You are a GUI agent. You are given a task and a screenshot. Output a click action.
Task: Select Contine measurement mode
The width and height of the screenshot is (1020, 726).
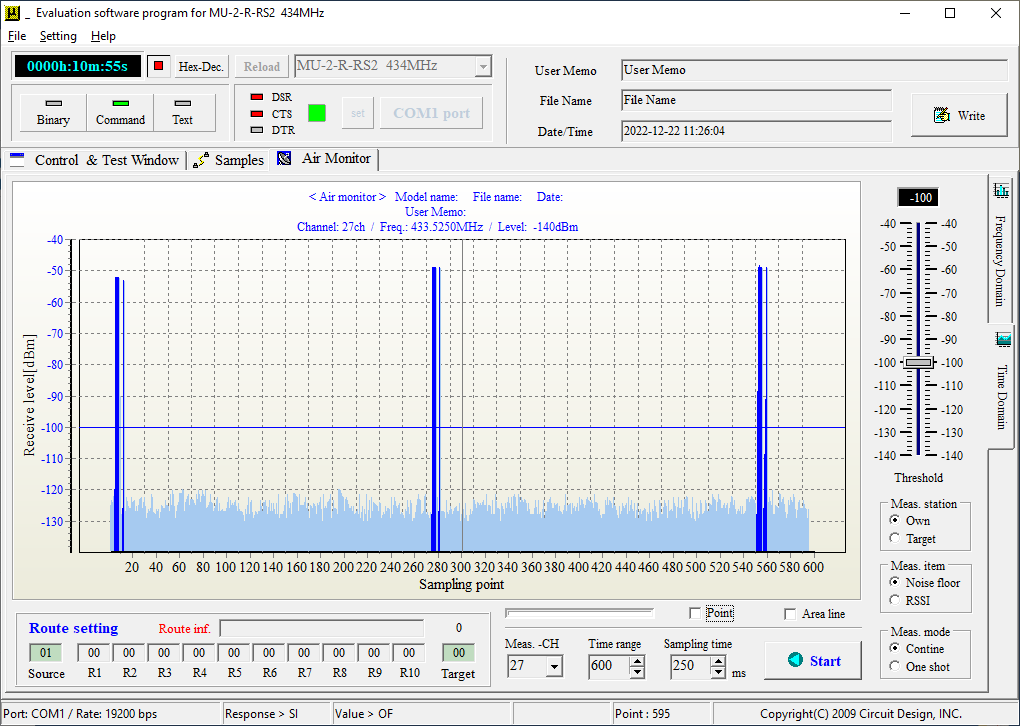pos(894,648)
